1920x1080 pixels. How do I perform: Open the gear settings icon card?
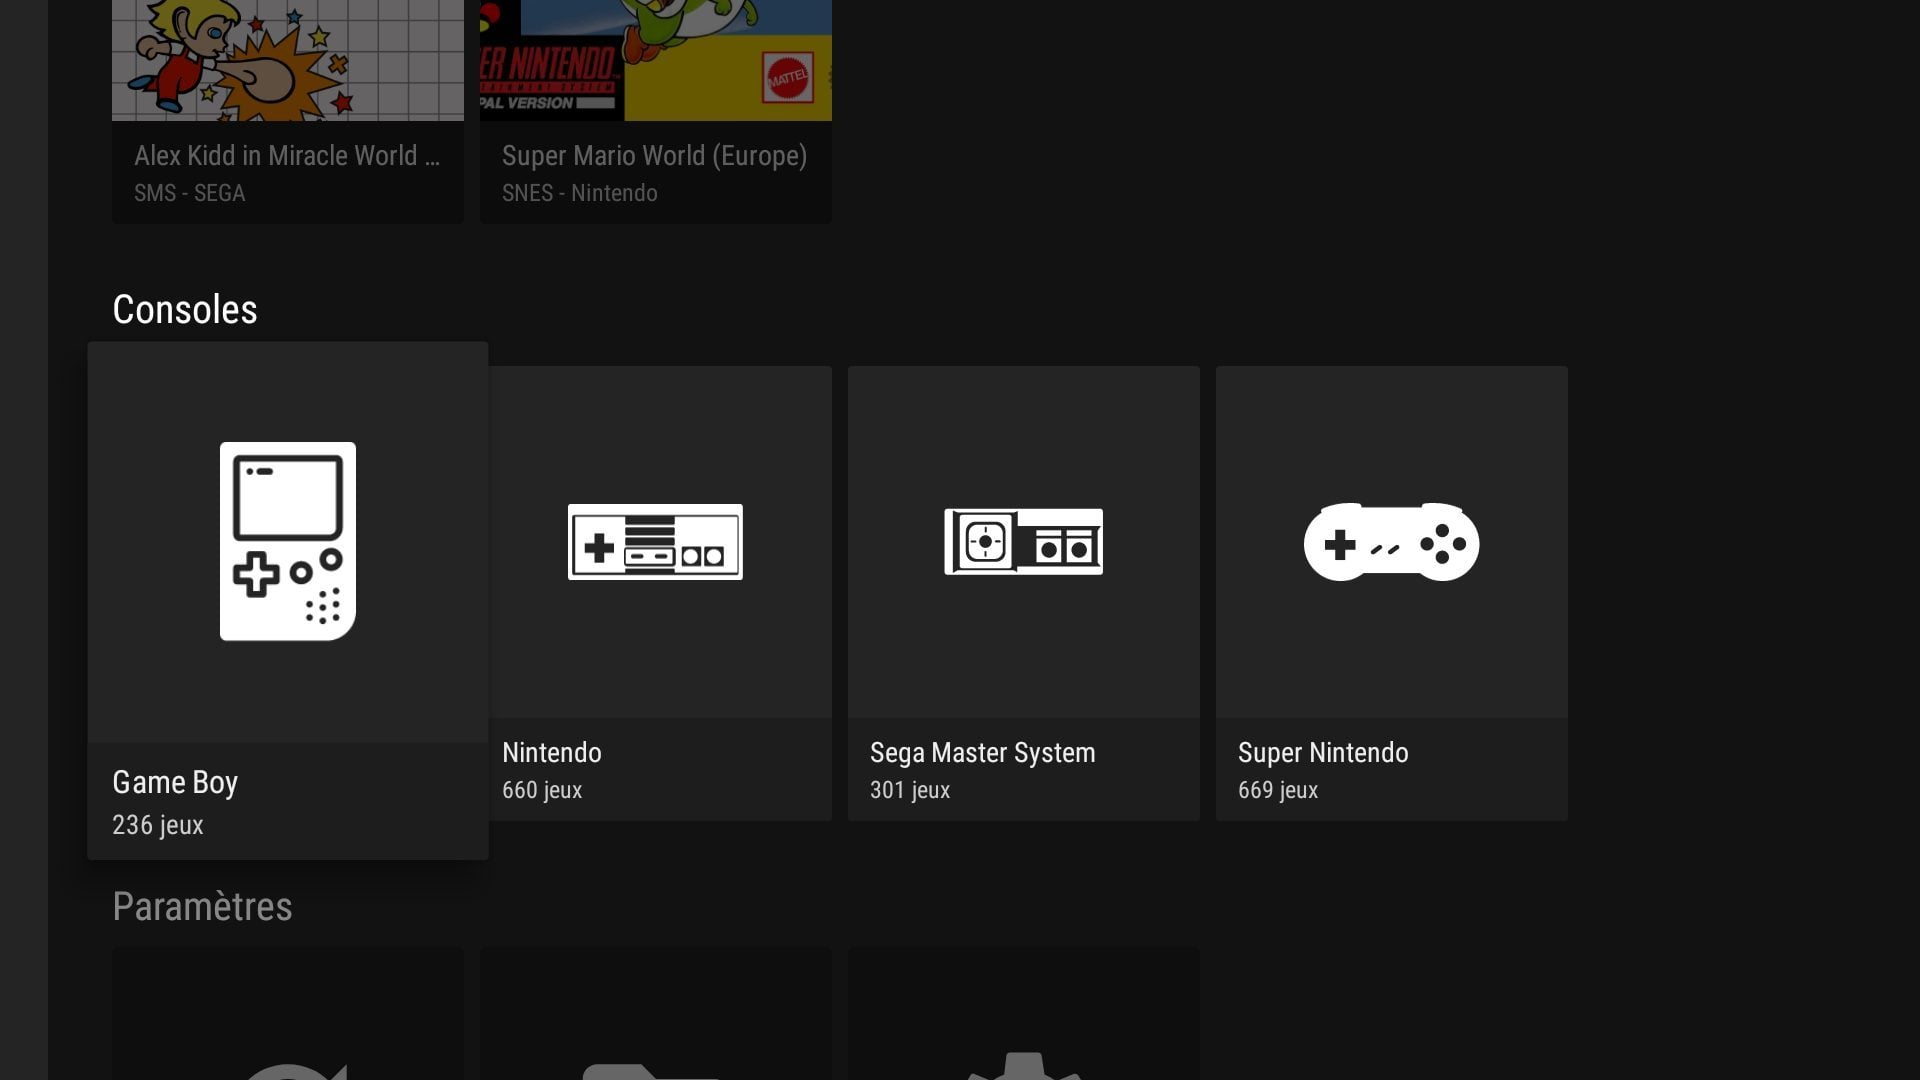pyautogui.click(x=1023, y=1066)
